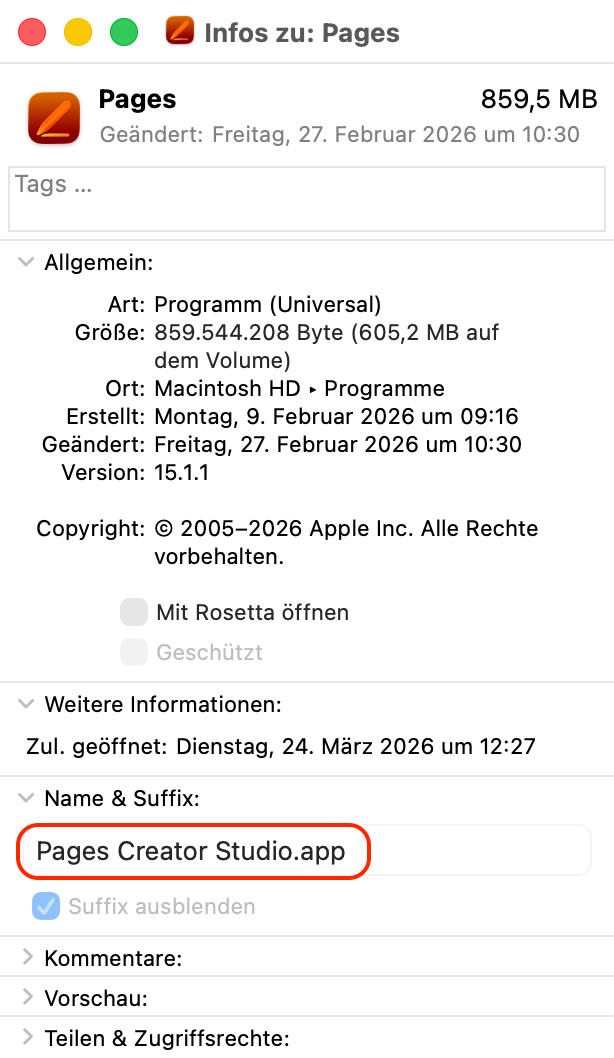Click the Tags input field
614x1058 pixels.
pyautogui.click(x=307, y=198)
